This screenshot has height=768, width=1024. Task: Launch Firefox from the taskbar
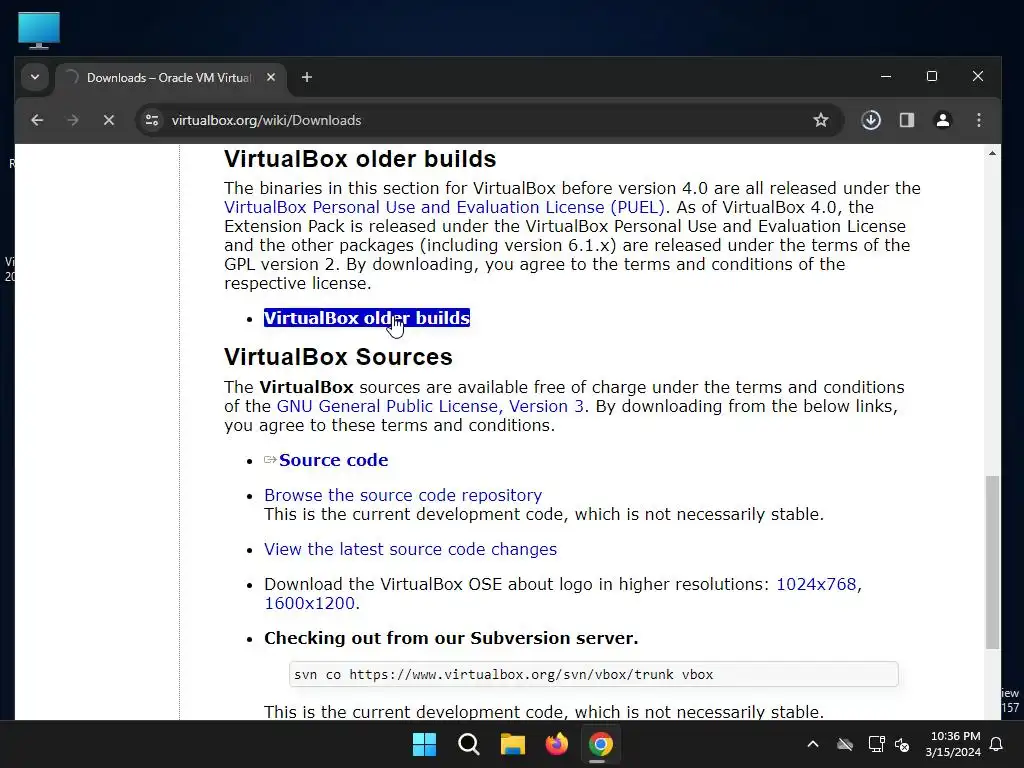pyautogui.click(x=556, y=744)
